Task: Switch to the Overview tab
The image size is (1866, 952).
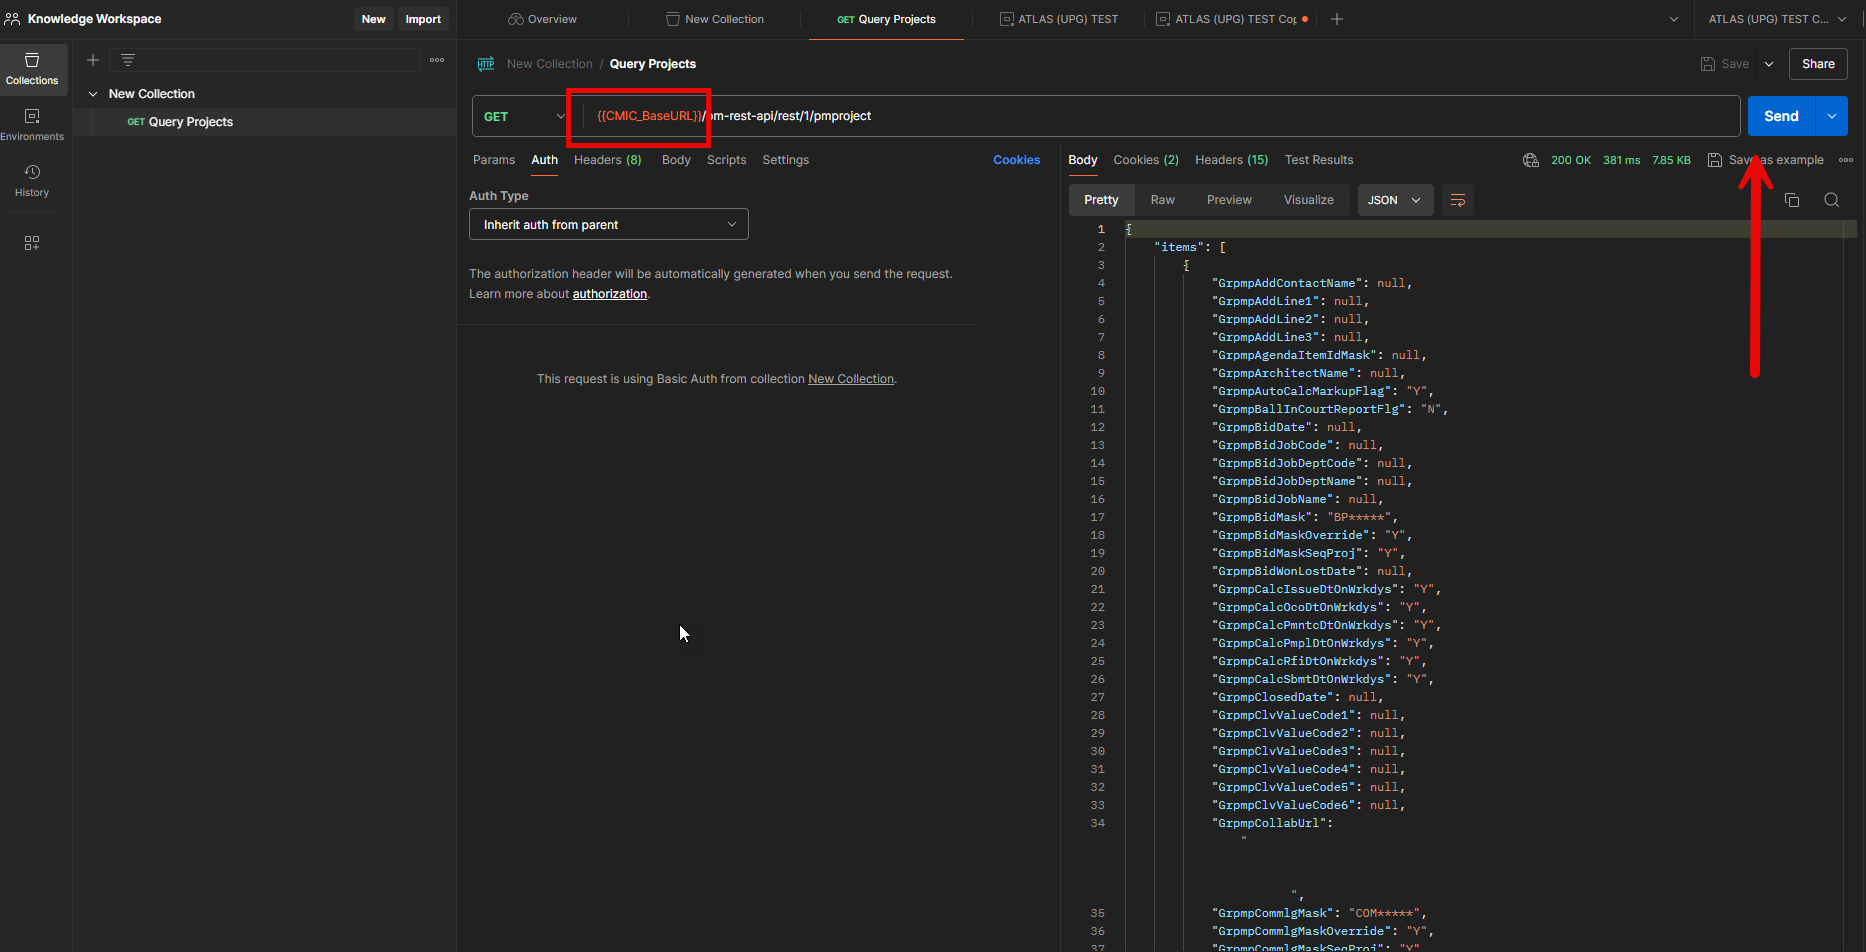Action: point(543,19)
